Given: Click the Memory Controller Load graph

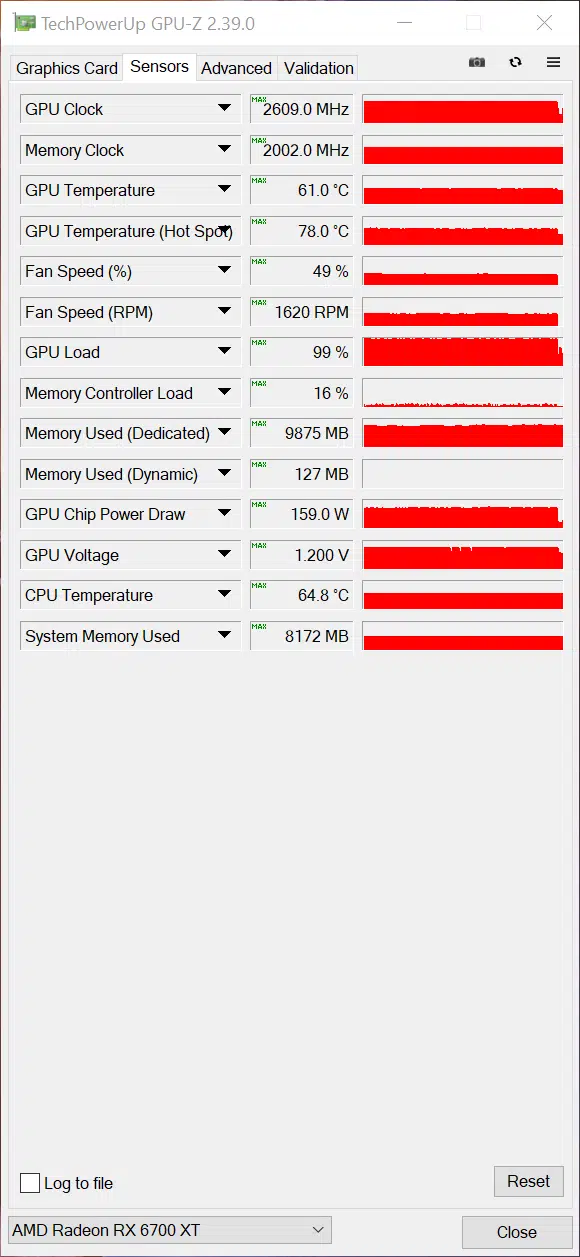Looking at the screenshot, I should click(463, 393).
